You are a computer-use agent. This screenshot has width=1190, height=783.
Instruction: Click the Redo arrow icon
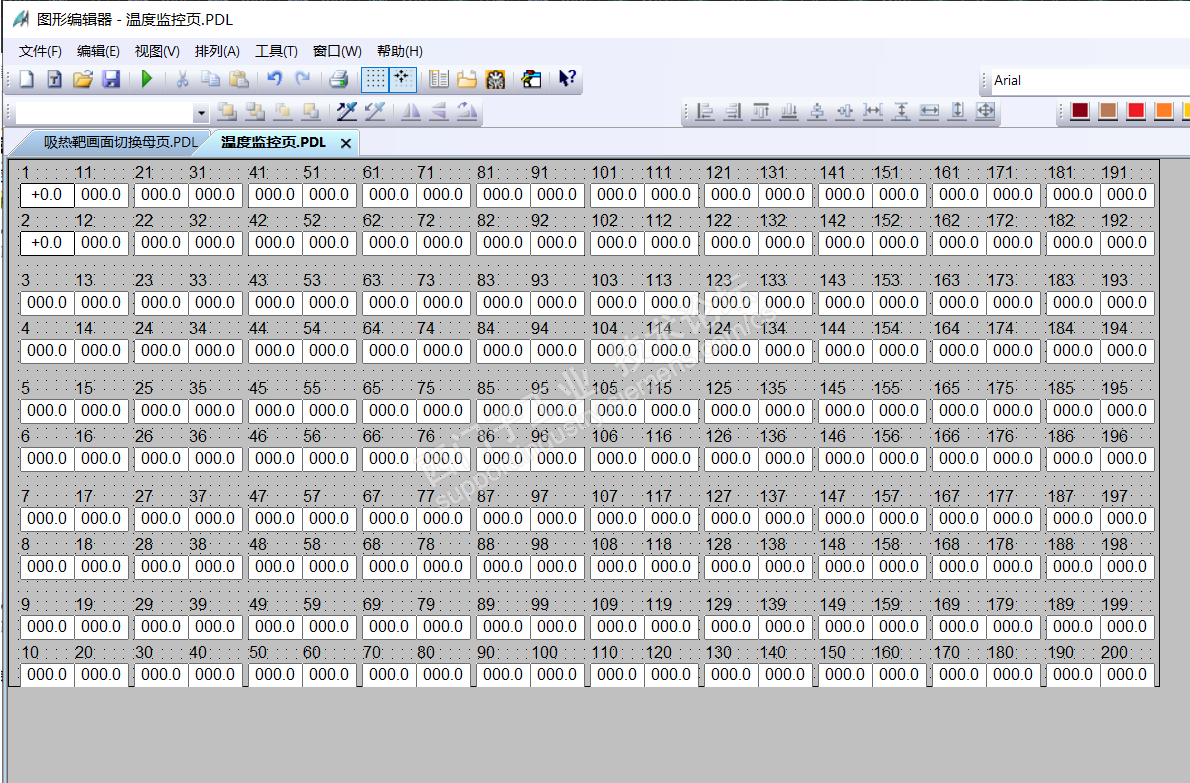303,79
